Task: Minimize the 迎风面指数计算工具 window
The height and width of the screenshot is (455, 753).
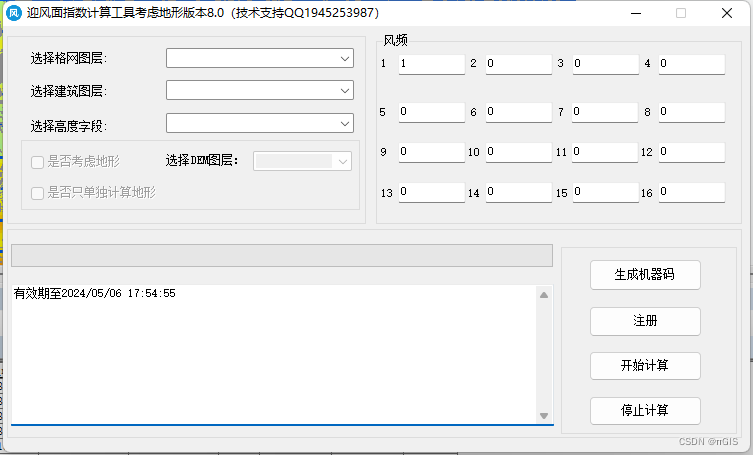Action: point(636,13)
